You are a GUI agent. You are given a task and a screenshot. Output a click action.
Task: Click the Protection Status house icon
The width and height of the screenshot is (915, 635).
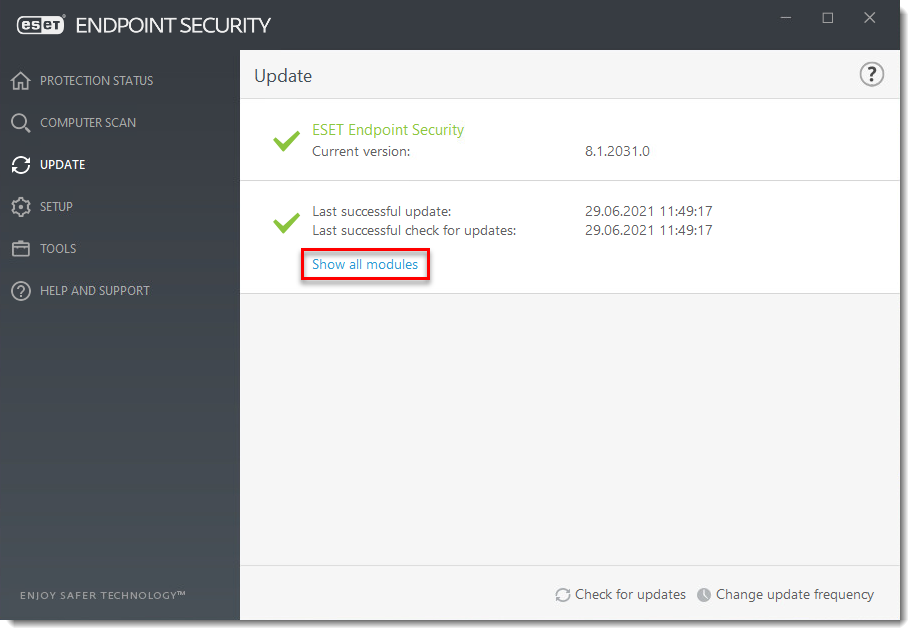[x=21, y=81]
